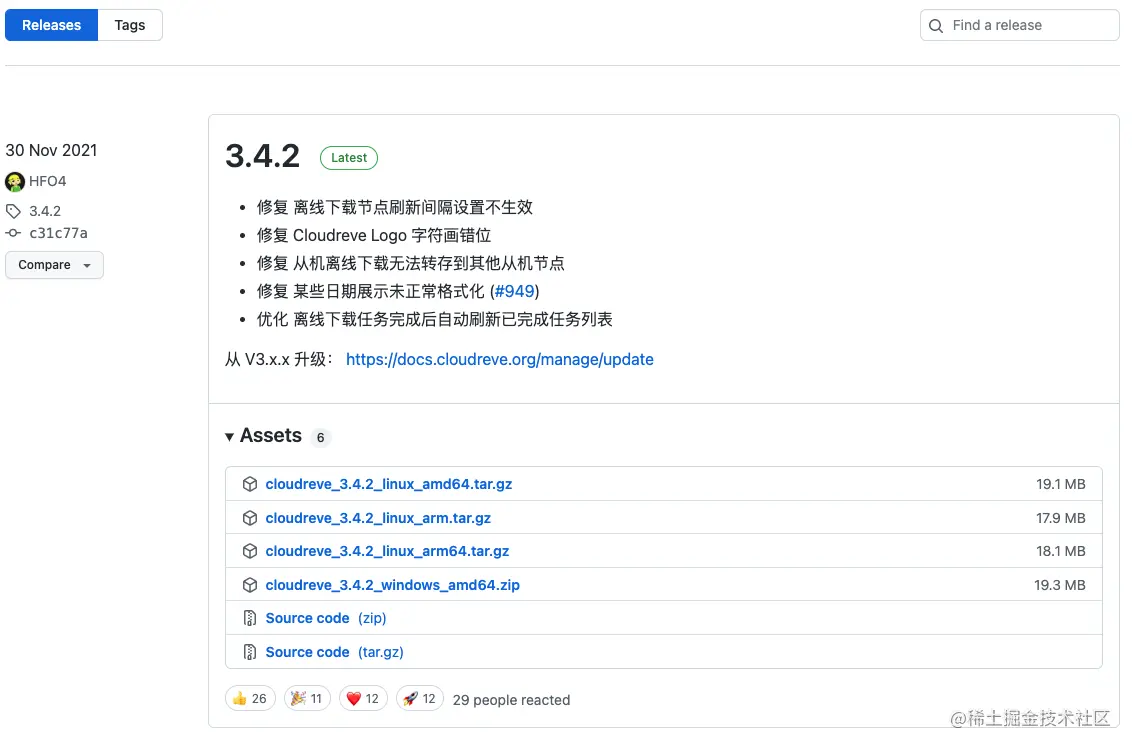Click the 17.9 MB size text
This screenshot has width=1132, height=750.
click(x=1061, y=518)
